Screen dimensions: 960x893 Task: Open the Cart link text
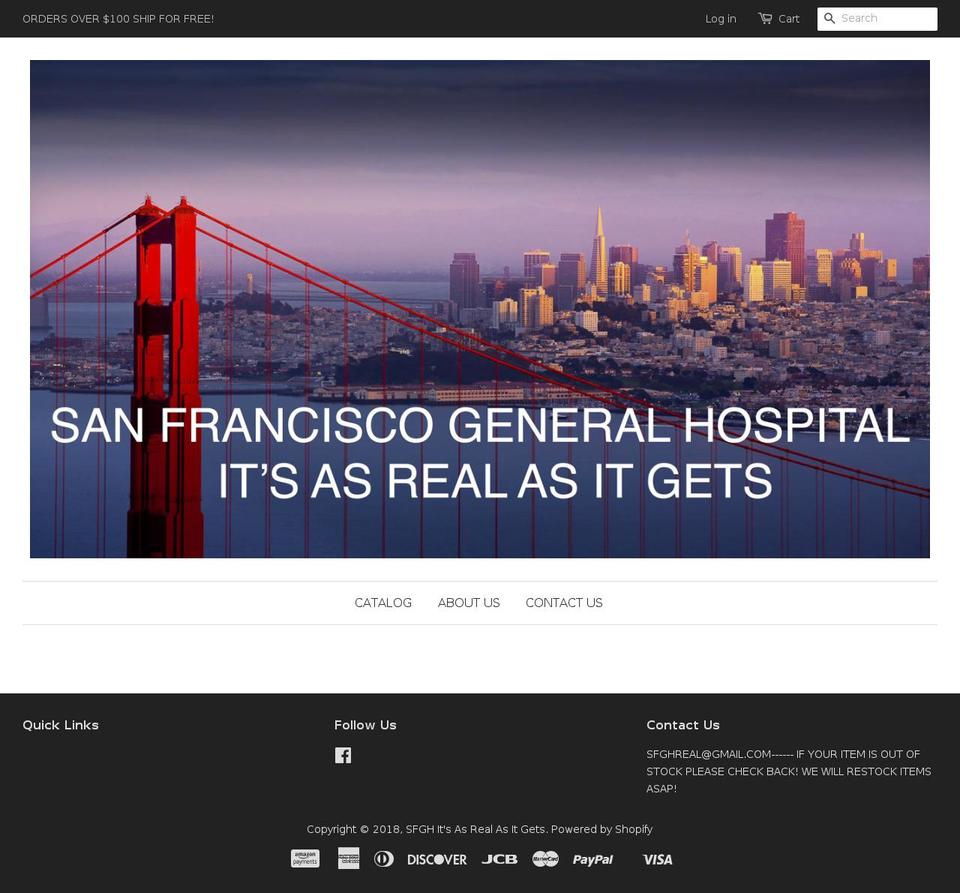coord(789,19)
